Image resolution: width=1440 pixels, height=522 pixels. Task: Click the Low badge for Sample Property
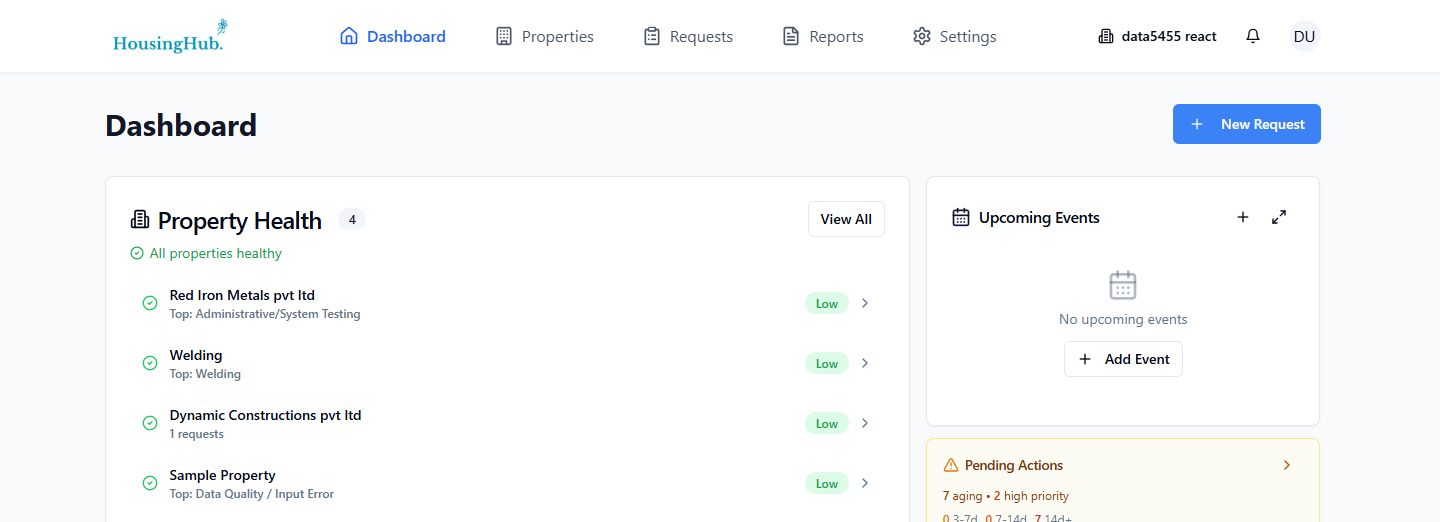[826, 483]
